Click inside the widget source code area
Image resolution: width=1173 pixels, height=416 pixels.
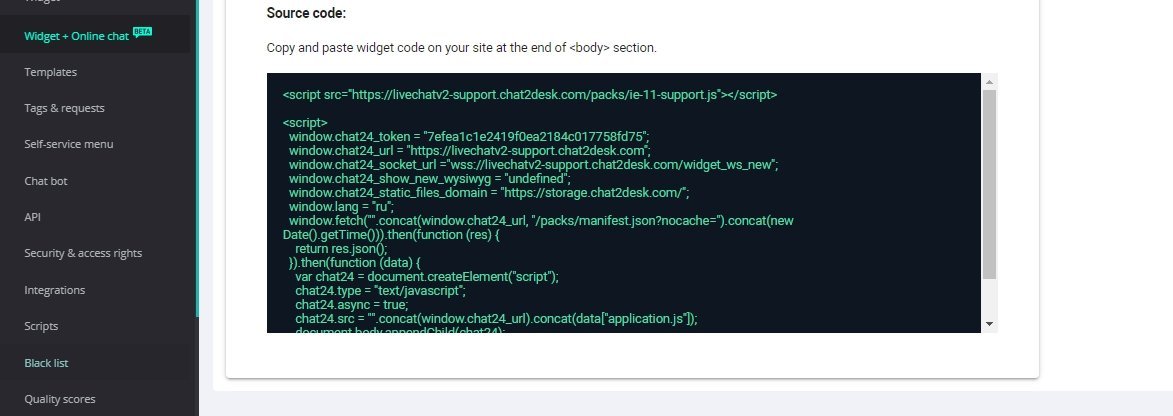pyautogui.click(x=624, y=203)
